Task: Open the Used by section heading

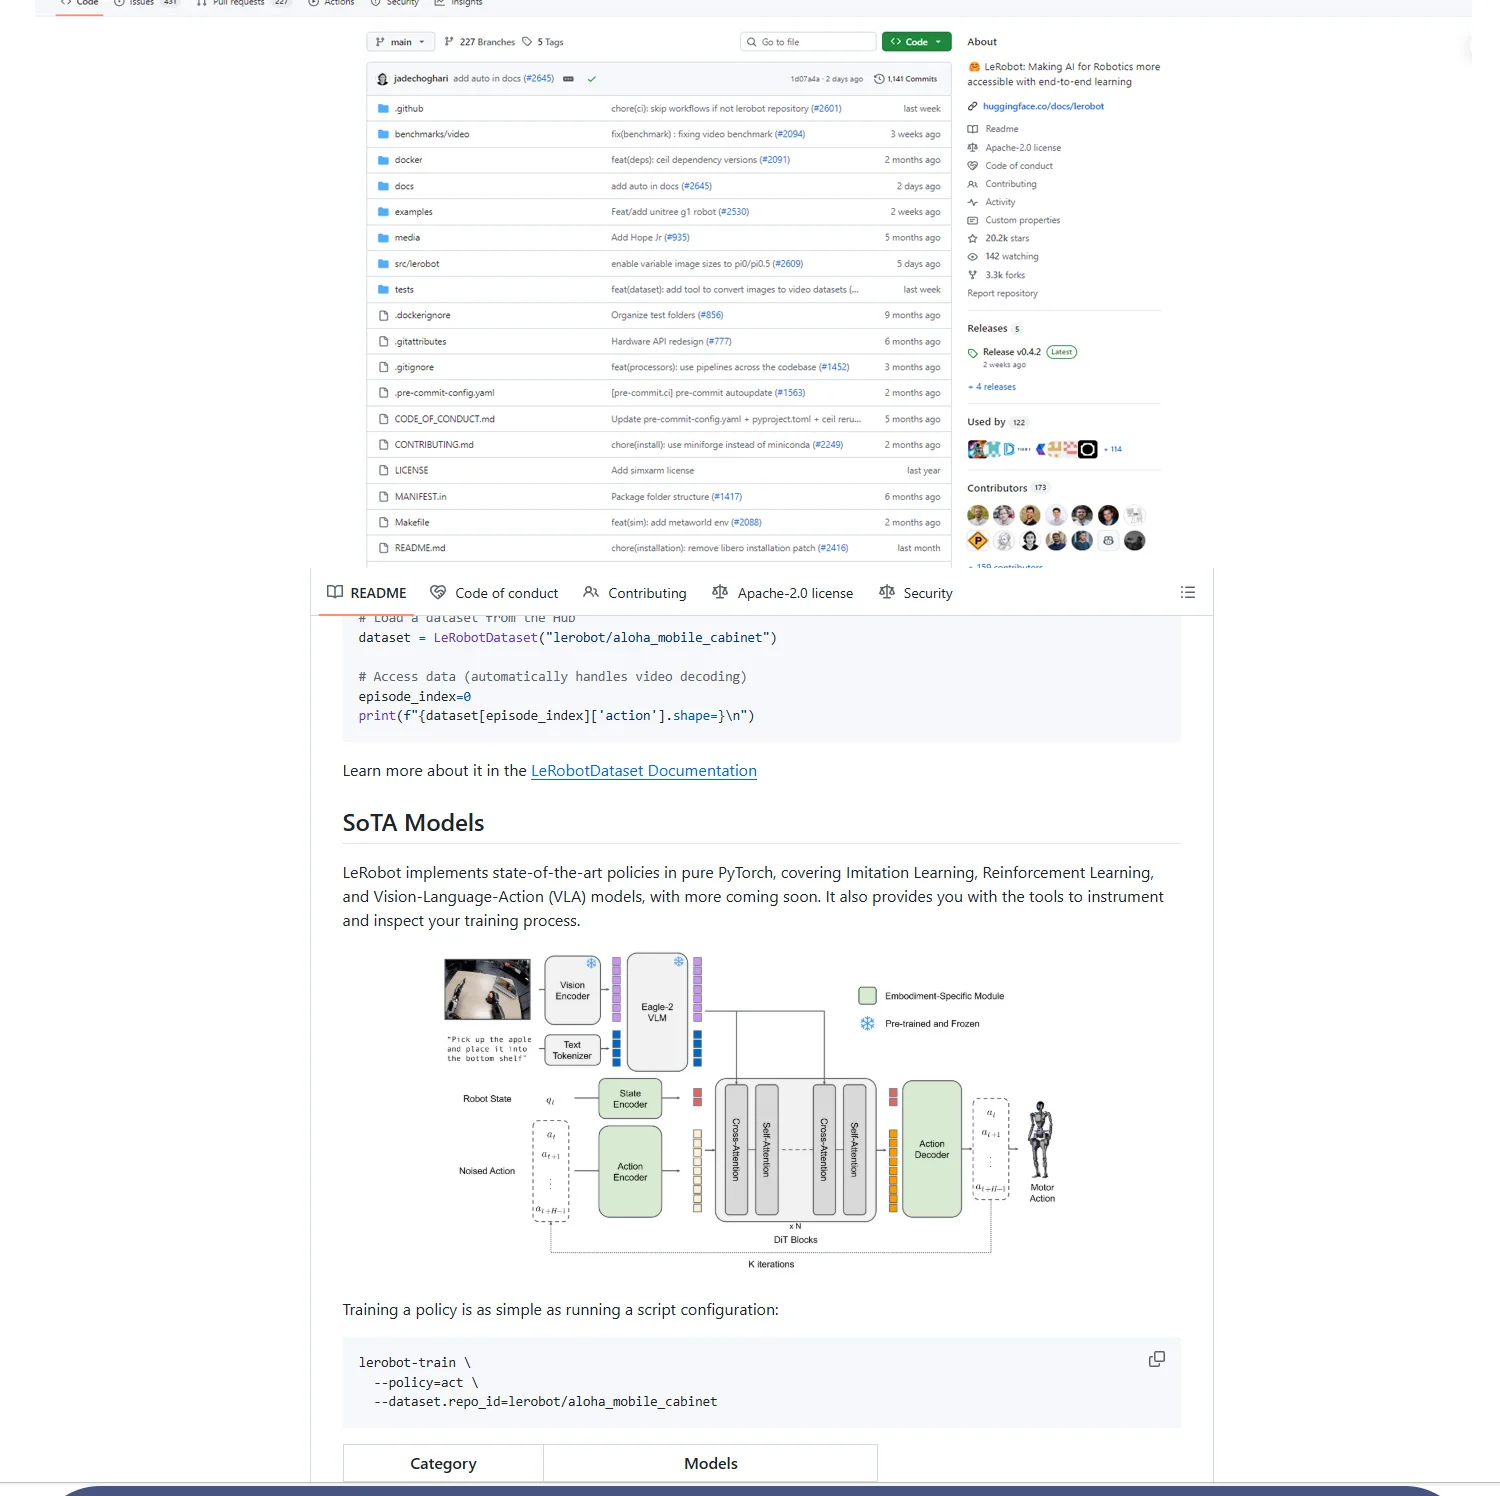Action: tap(986, 422)
